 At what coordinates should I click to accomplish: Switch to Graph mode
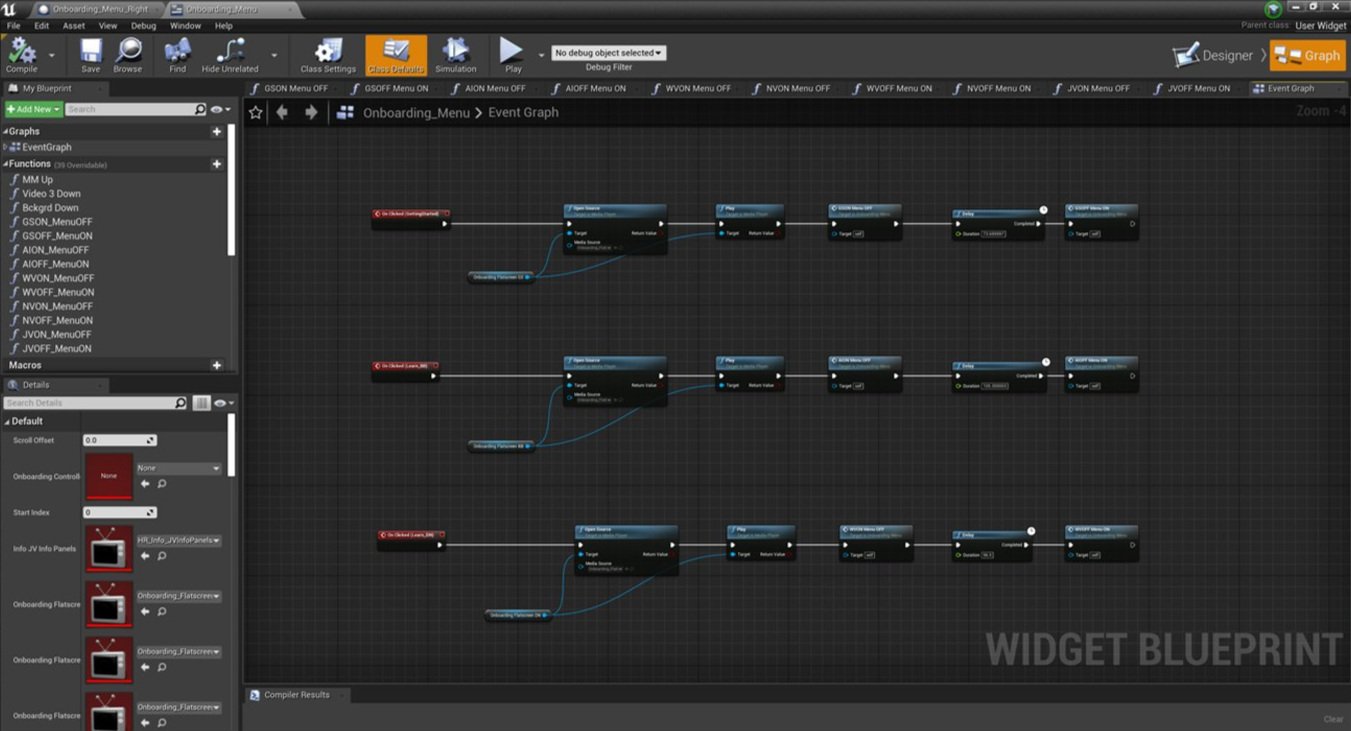(x=1308, y=56)
